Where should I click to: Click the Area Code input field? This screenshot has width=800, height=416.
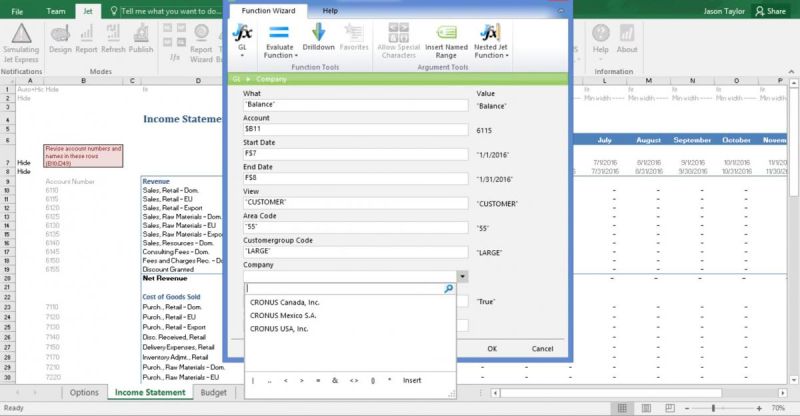[356, 227]
